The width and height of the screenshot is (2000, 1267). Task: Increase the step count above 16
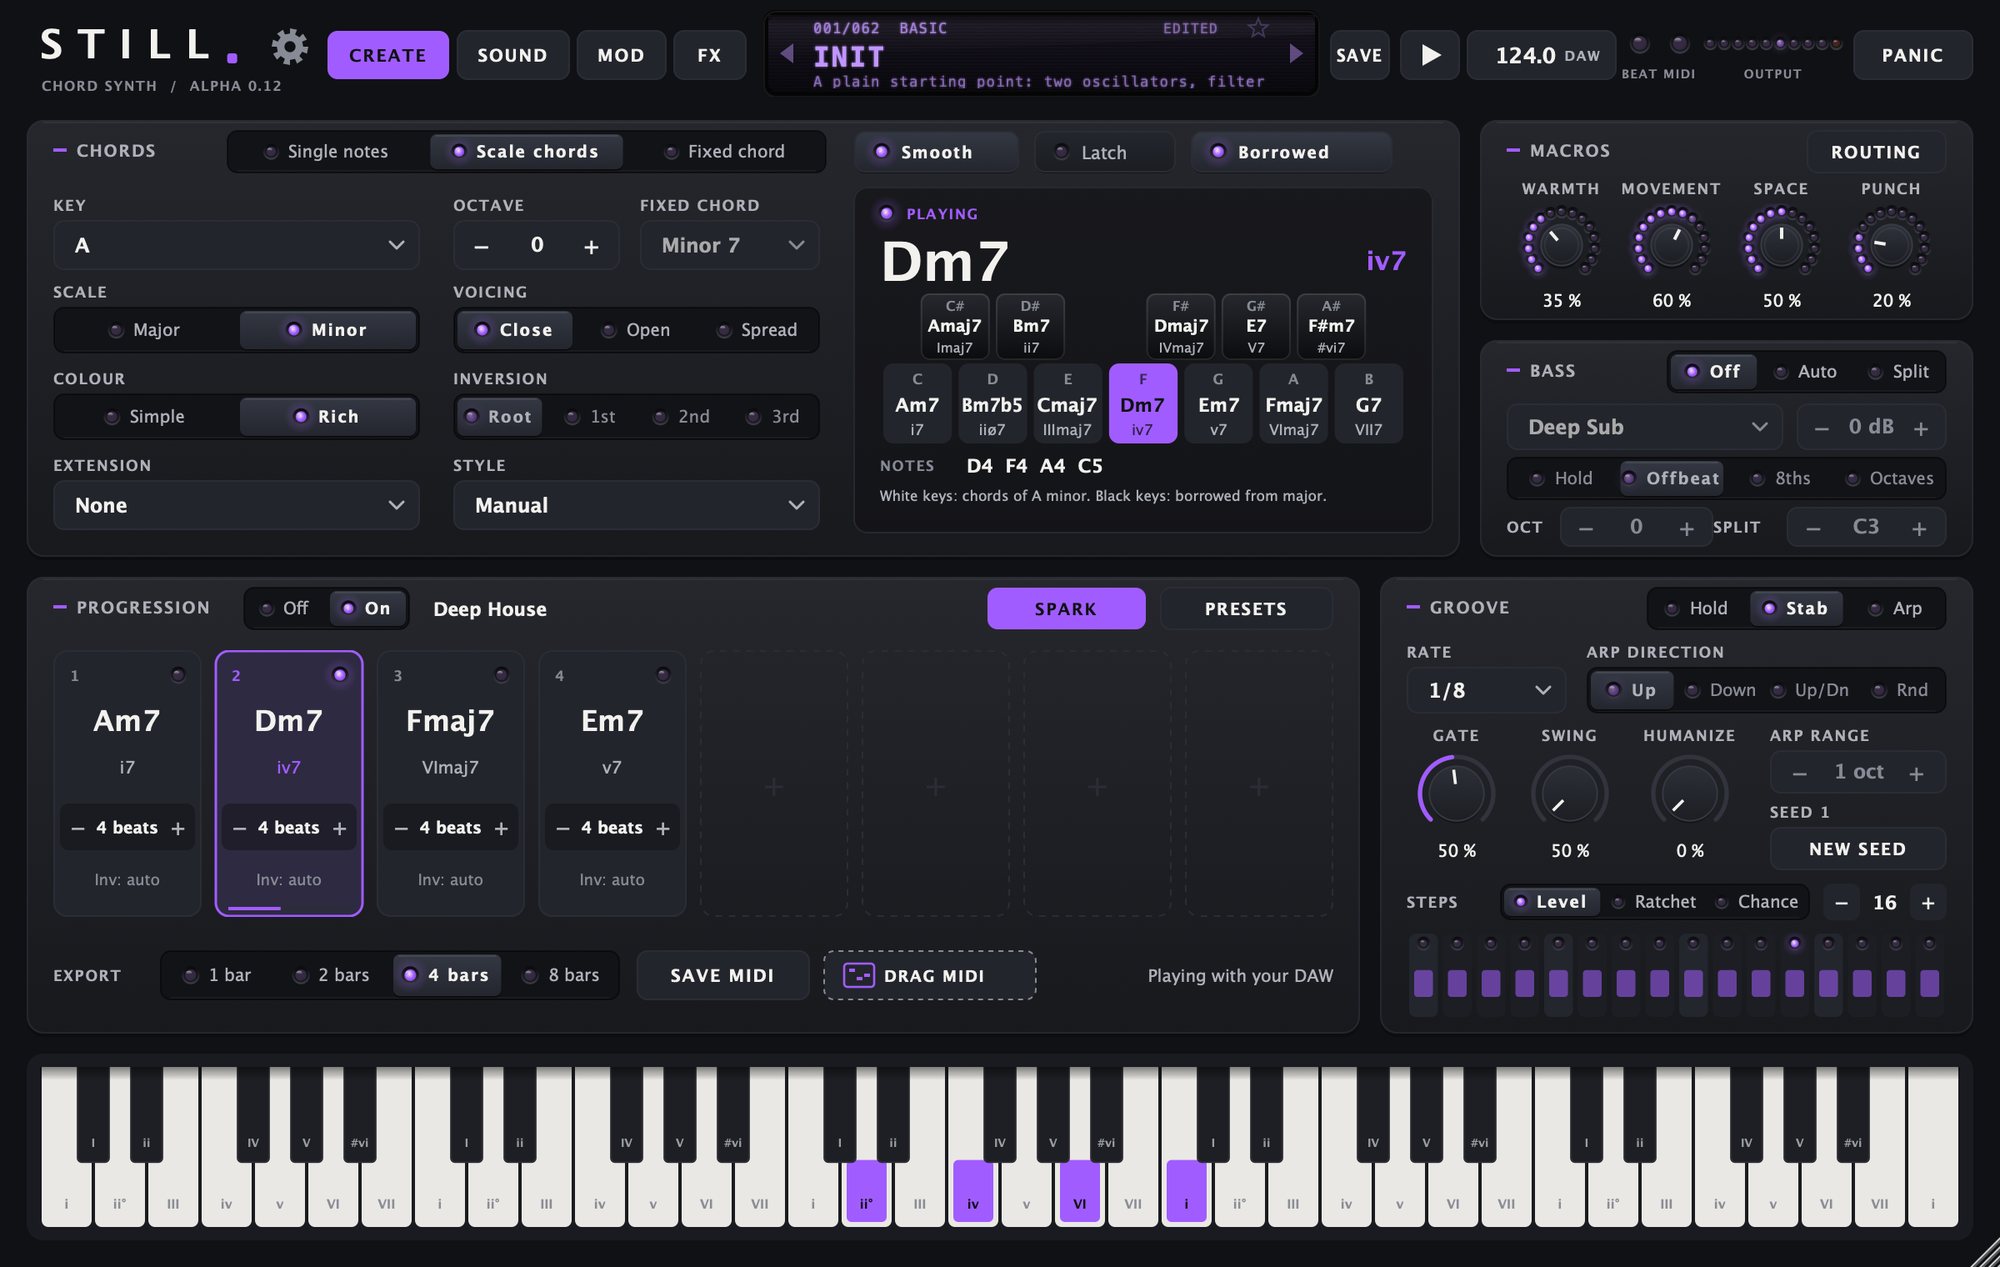tap(1928, 903)
